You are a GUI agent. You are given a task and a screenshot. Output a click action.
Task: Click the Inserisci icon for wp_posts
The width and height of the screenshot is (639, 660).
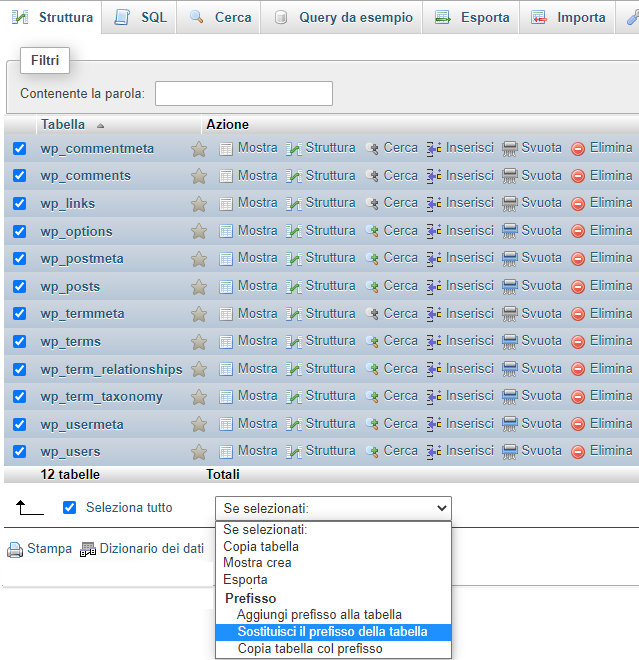pos(434,286)
